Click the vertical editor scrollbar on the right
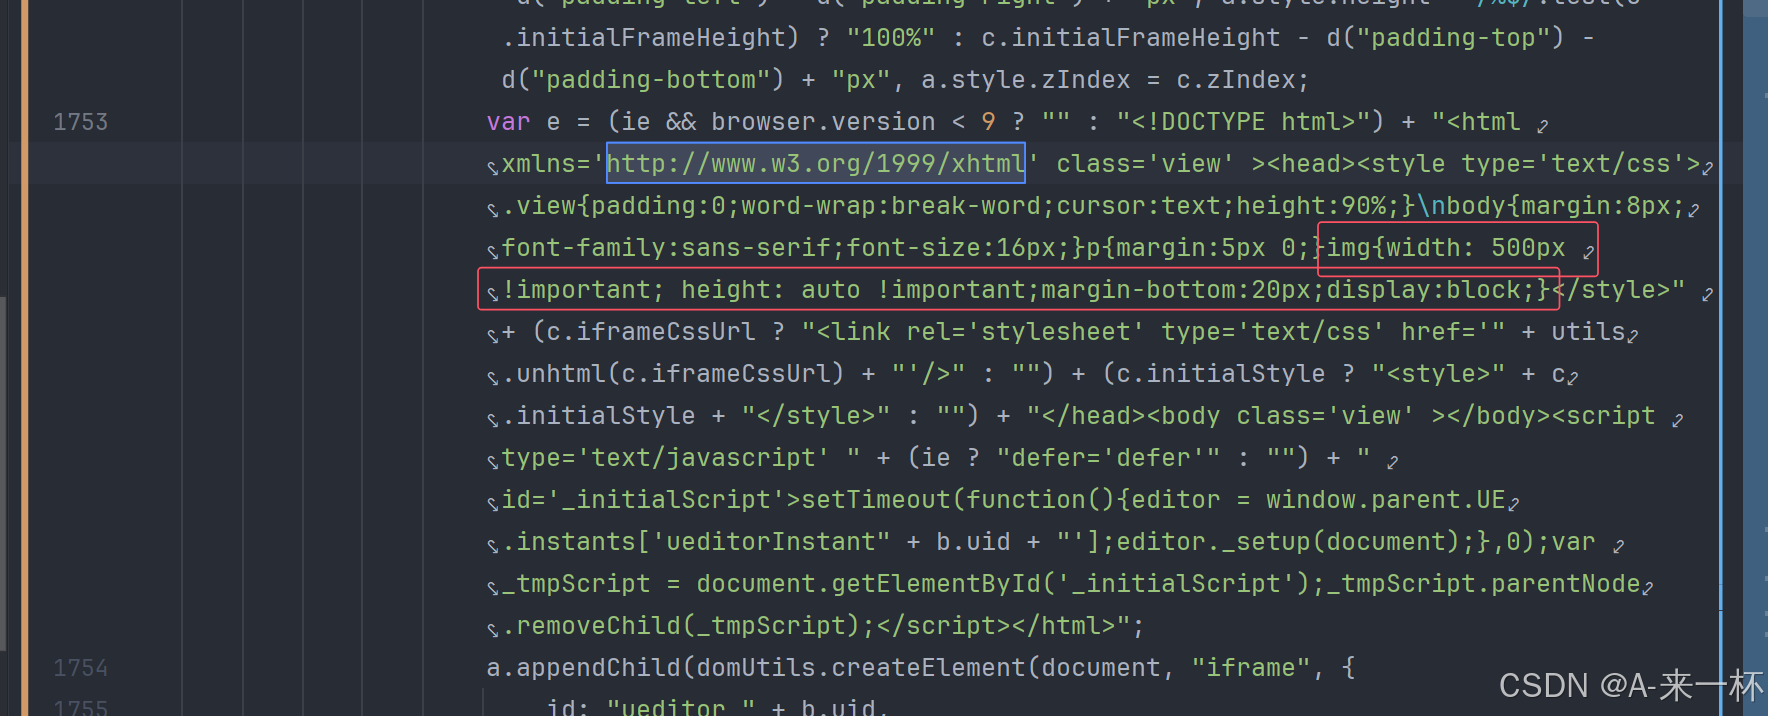Screen dimensions: 1768x716 (1755, 358)
